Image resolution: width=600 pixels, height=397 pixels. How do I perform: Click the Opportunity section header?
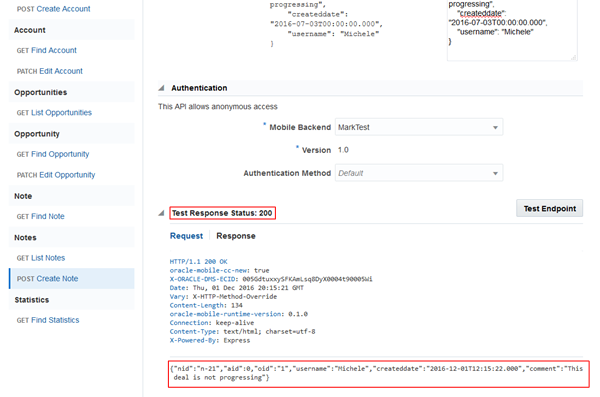pyautogui.click(x=72, y=134)
